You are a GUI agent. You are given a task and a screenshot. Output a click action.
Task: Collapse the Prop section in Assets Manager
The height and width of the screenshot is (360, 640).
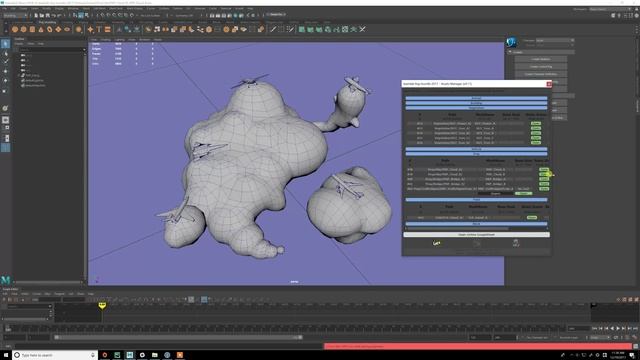pos(476,154)
